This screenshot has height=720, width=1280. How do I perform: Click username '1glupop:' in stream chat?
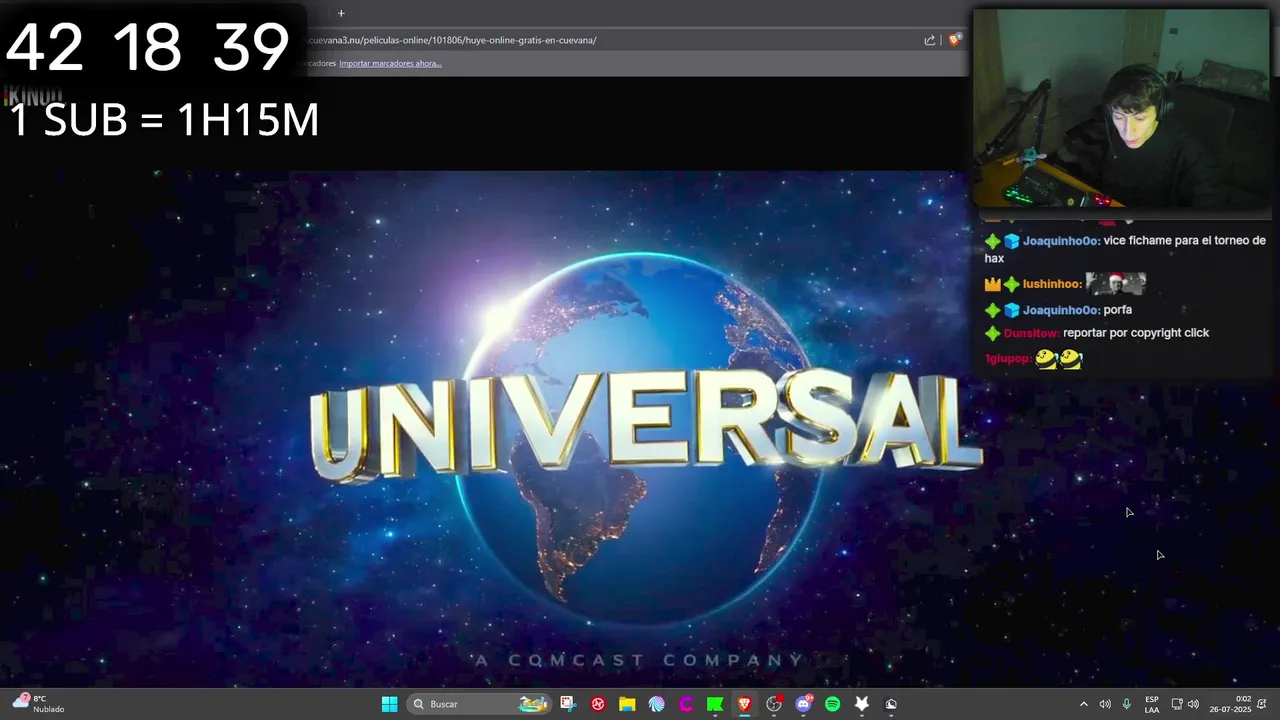[1008, 358]
